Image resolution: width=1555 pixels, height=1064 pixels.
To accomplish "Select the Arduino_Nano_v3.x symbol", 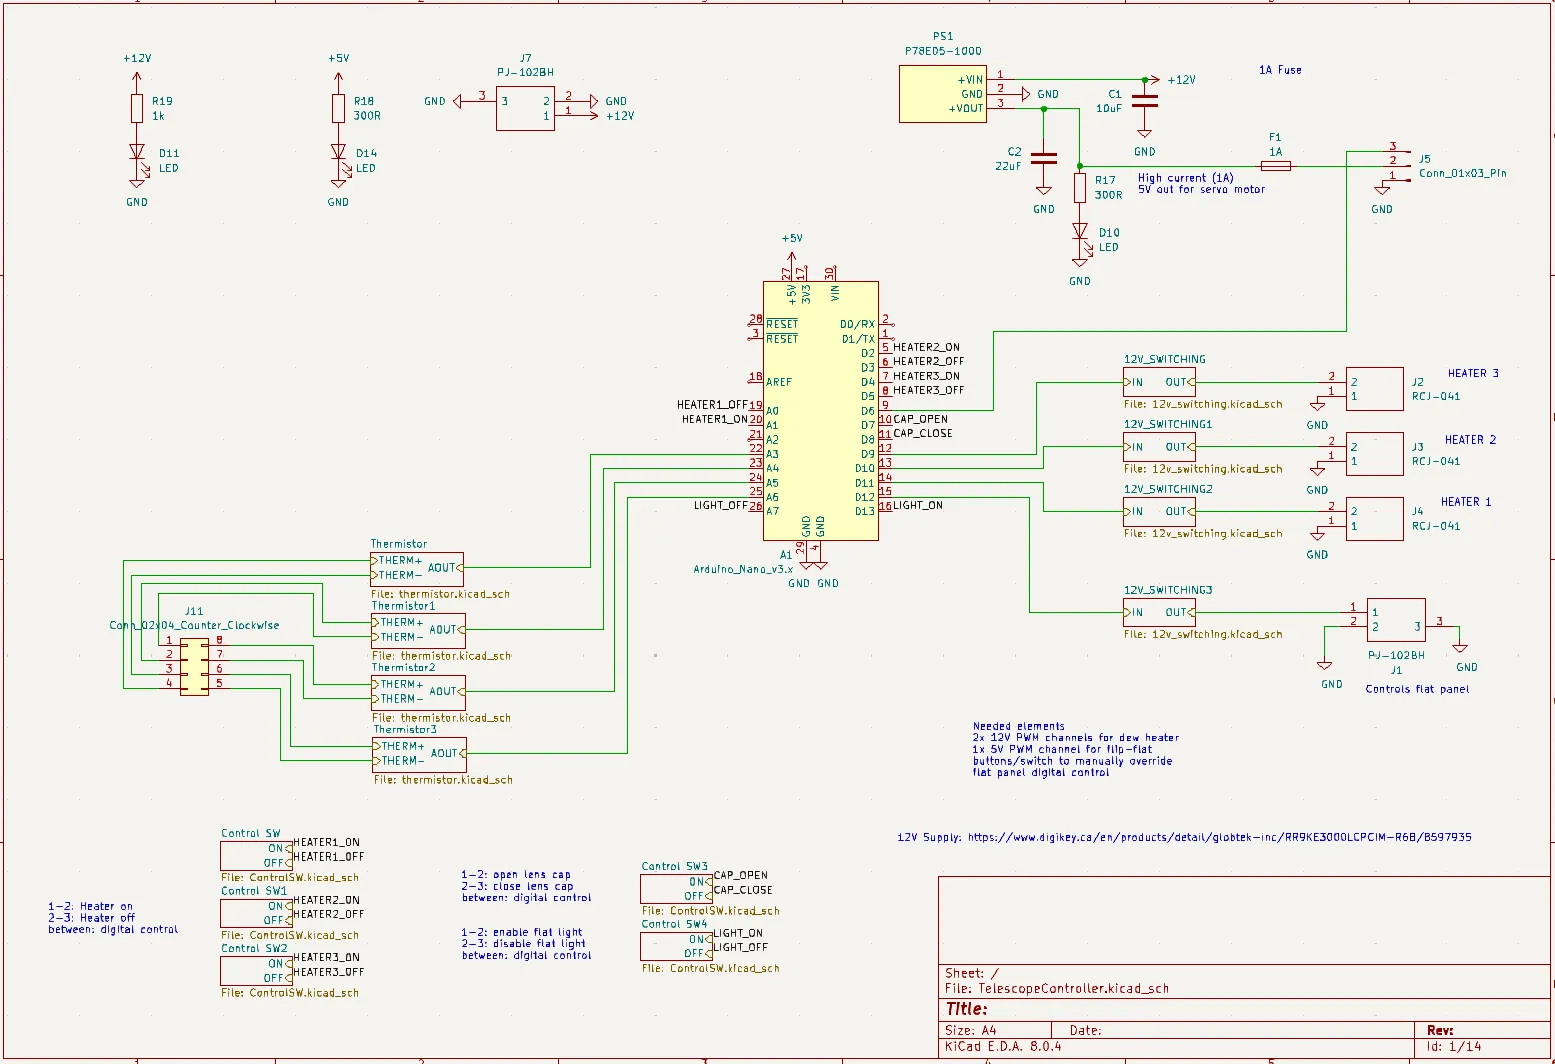I will [x=820, y=410].
